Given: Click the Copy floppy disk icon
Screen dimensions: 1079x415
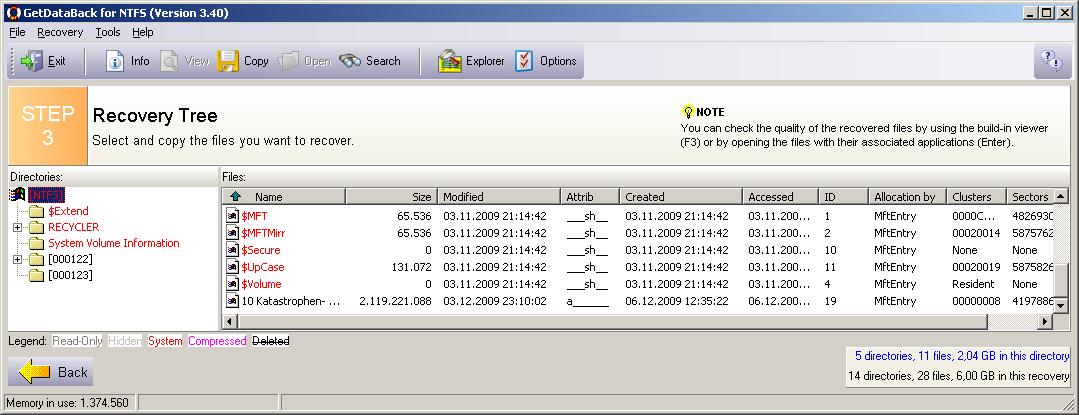Looking at the screenshot, I should [x=228, y=61].
